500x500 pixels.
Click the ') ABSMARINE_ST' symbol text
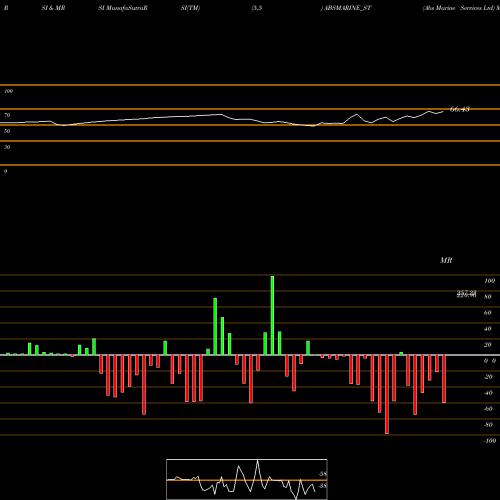346,8
